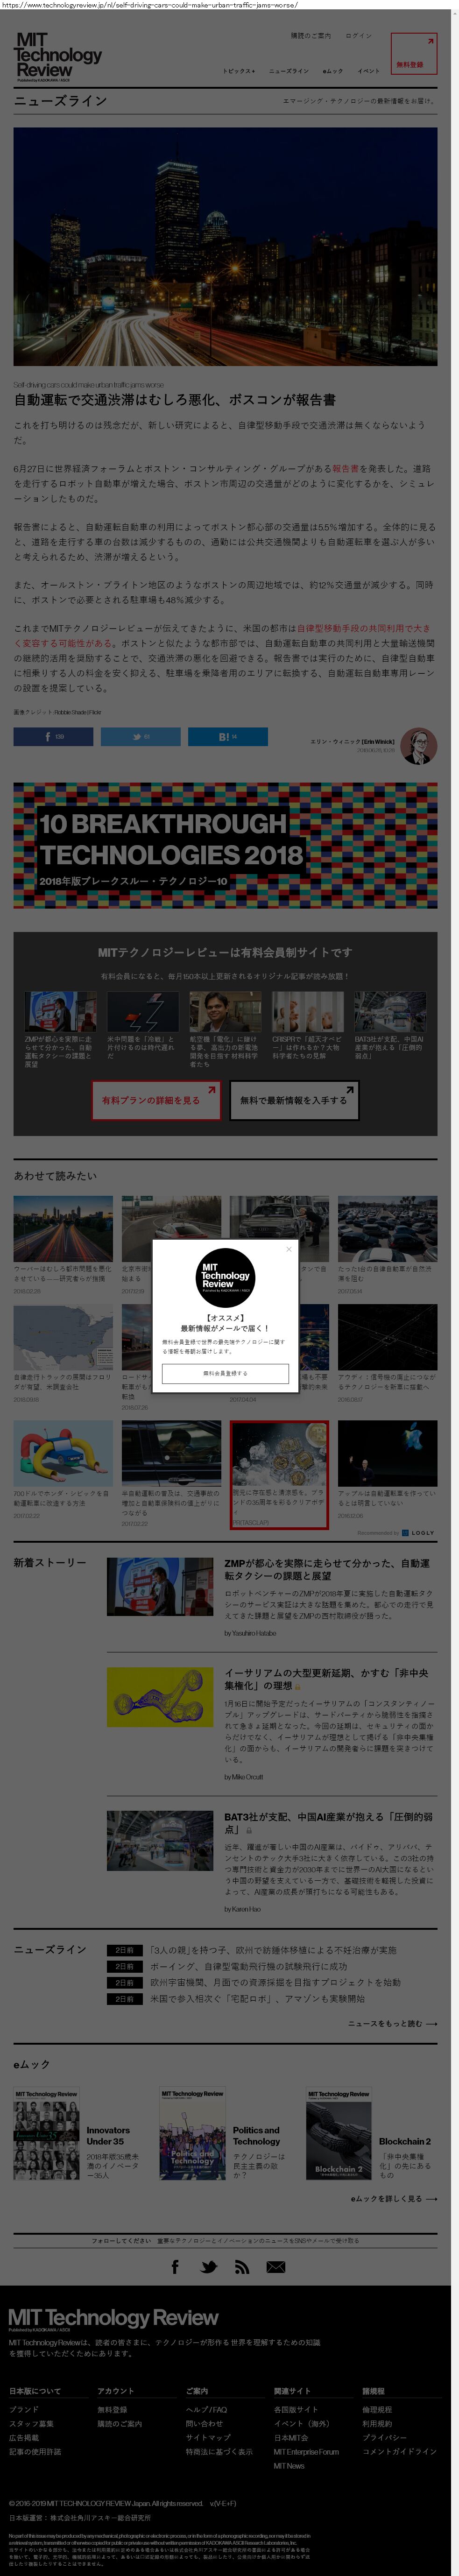Open the colorful bouncy castle related thumbnail

pyautogui.click(x=63, y=1454)
